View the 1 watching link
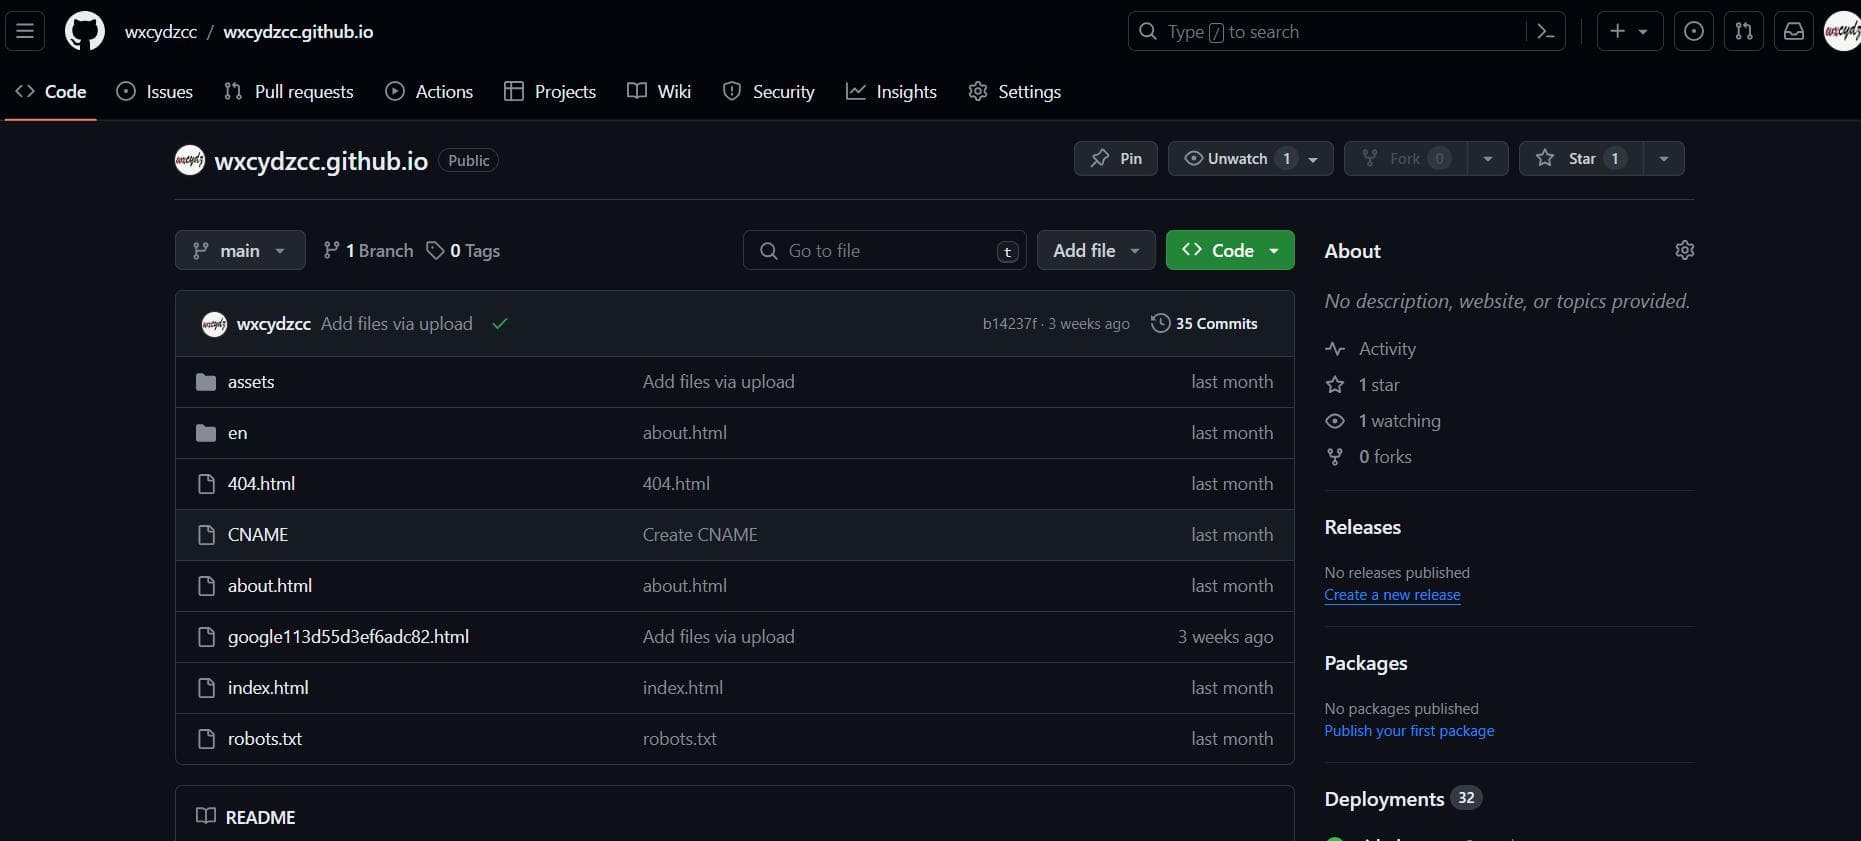Viewport: 1861px width, 841px height. (1383, 421)
